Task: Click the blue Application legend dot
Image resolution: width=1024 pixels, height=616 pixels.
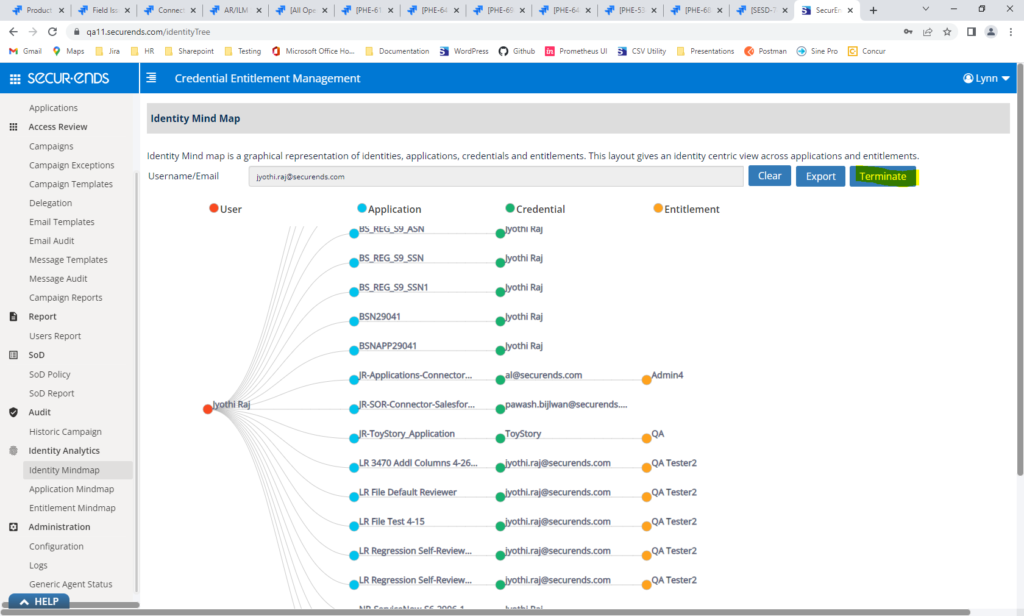Action: [362, 208]
